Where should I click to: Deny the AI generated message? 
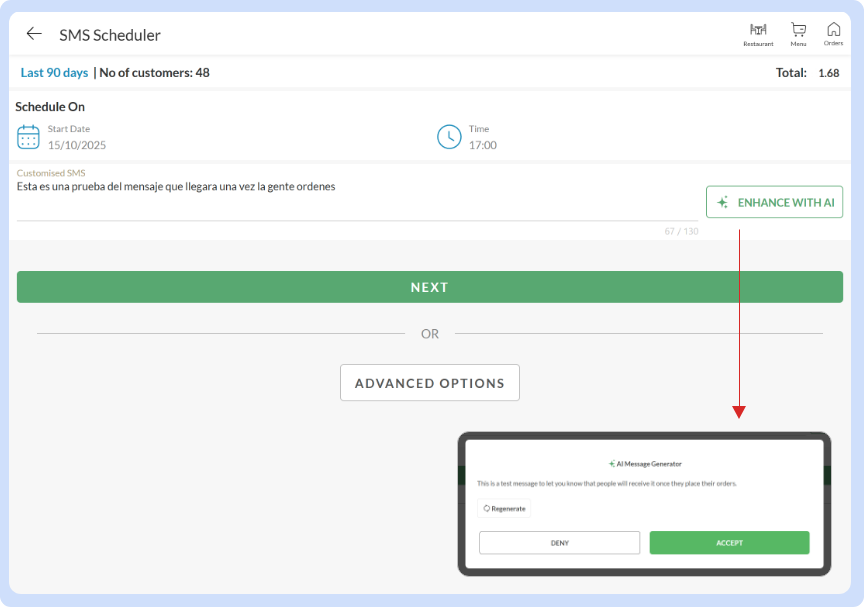[x=559, y=543]
